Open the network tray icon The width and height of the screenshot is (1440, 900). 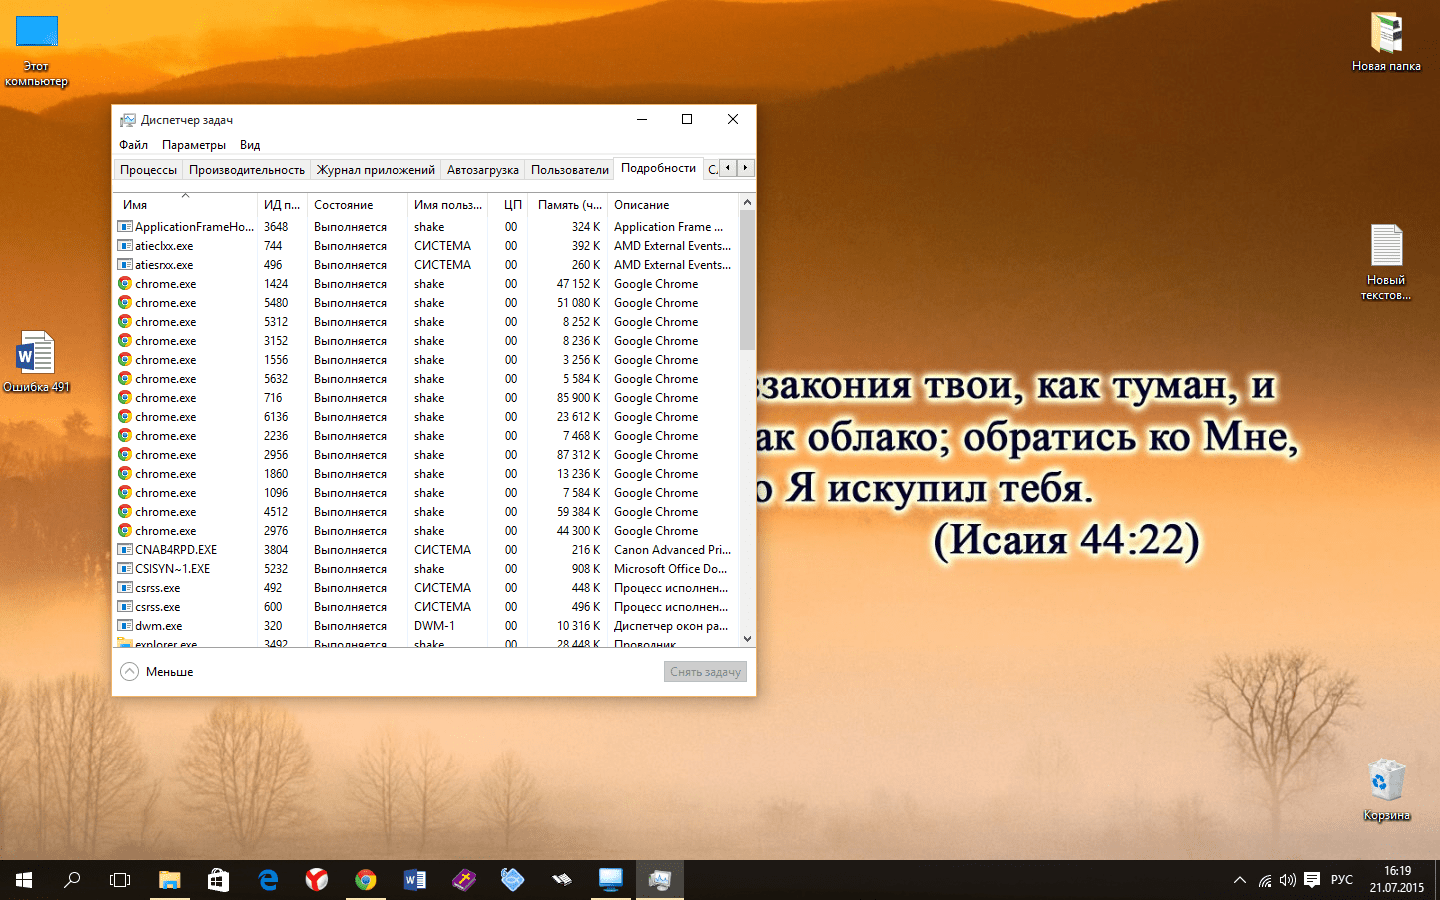[1265, 880]
